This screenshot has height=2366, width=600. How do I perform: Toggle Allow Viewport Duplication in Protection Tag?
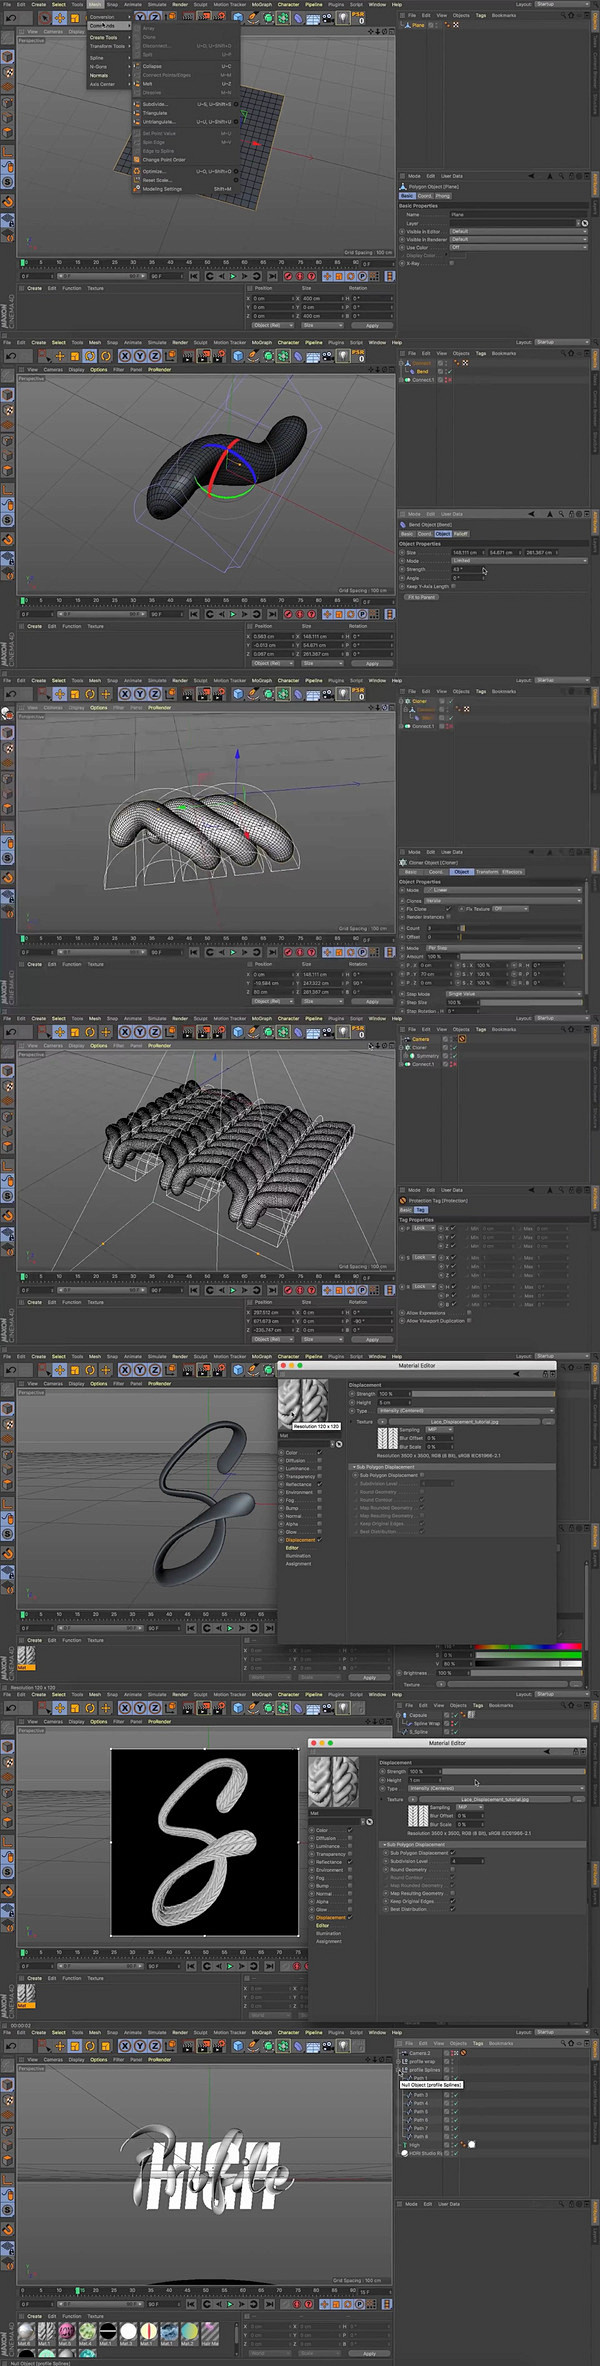(468, 1321)
